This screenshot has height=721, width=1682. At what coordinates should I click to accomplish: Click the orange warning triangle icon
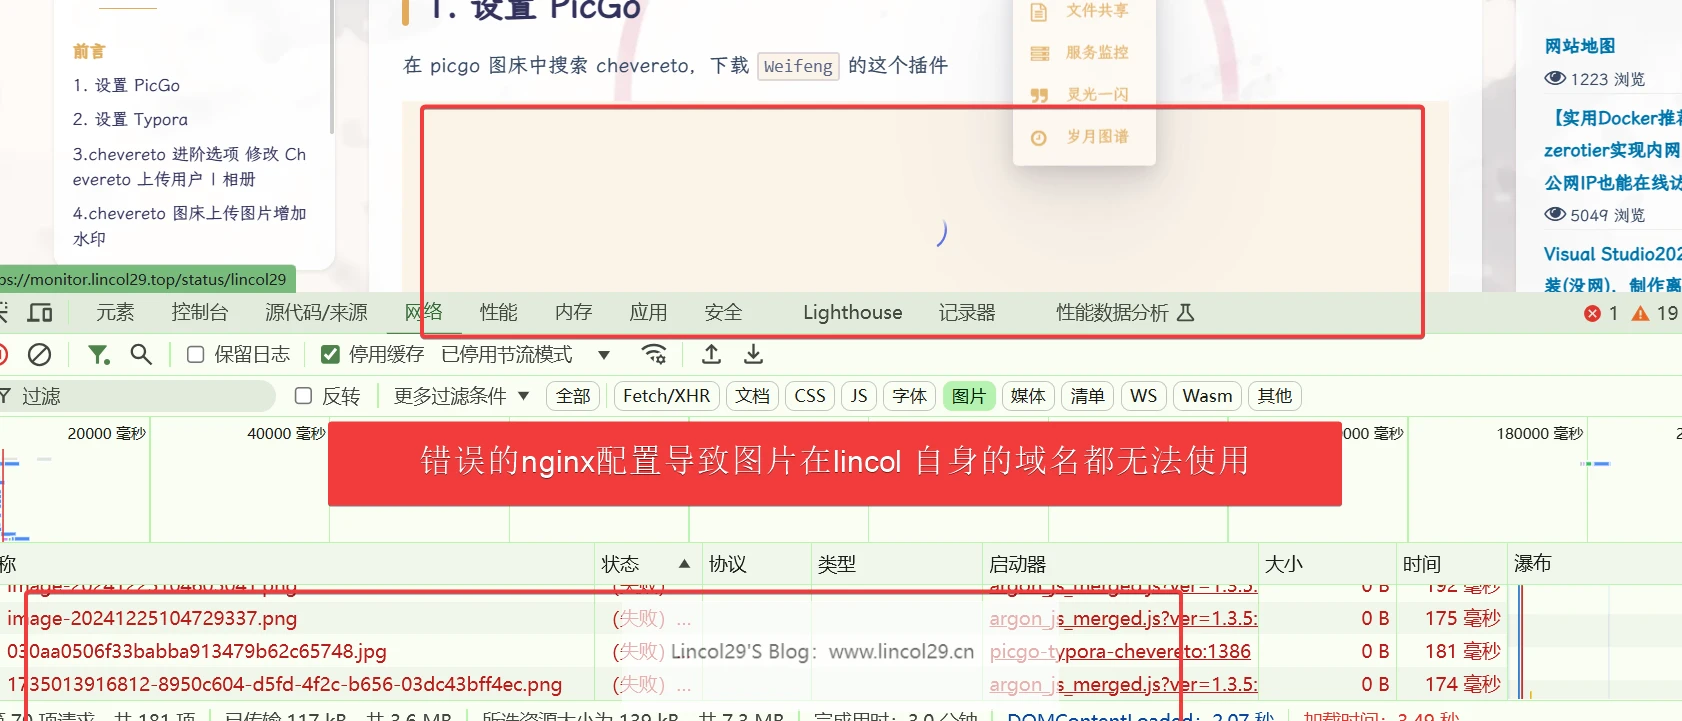[1640, 313]
